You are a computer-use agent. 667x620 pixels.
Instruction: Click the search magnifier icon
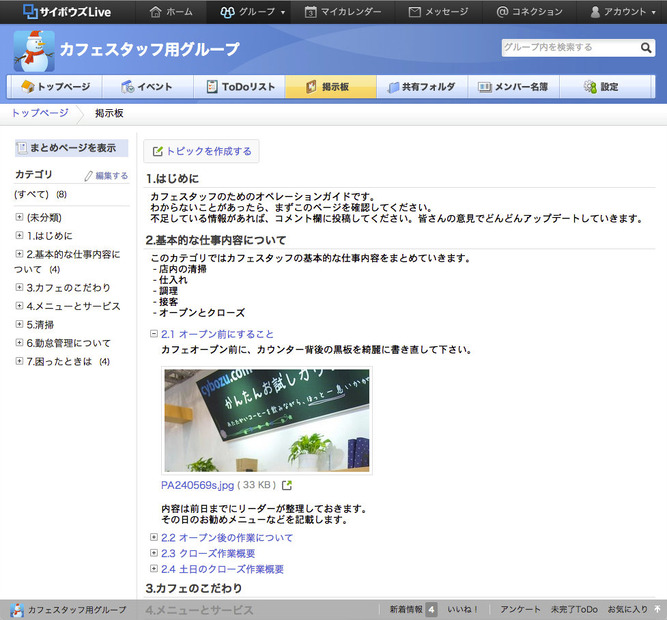coord(646,47)
